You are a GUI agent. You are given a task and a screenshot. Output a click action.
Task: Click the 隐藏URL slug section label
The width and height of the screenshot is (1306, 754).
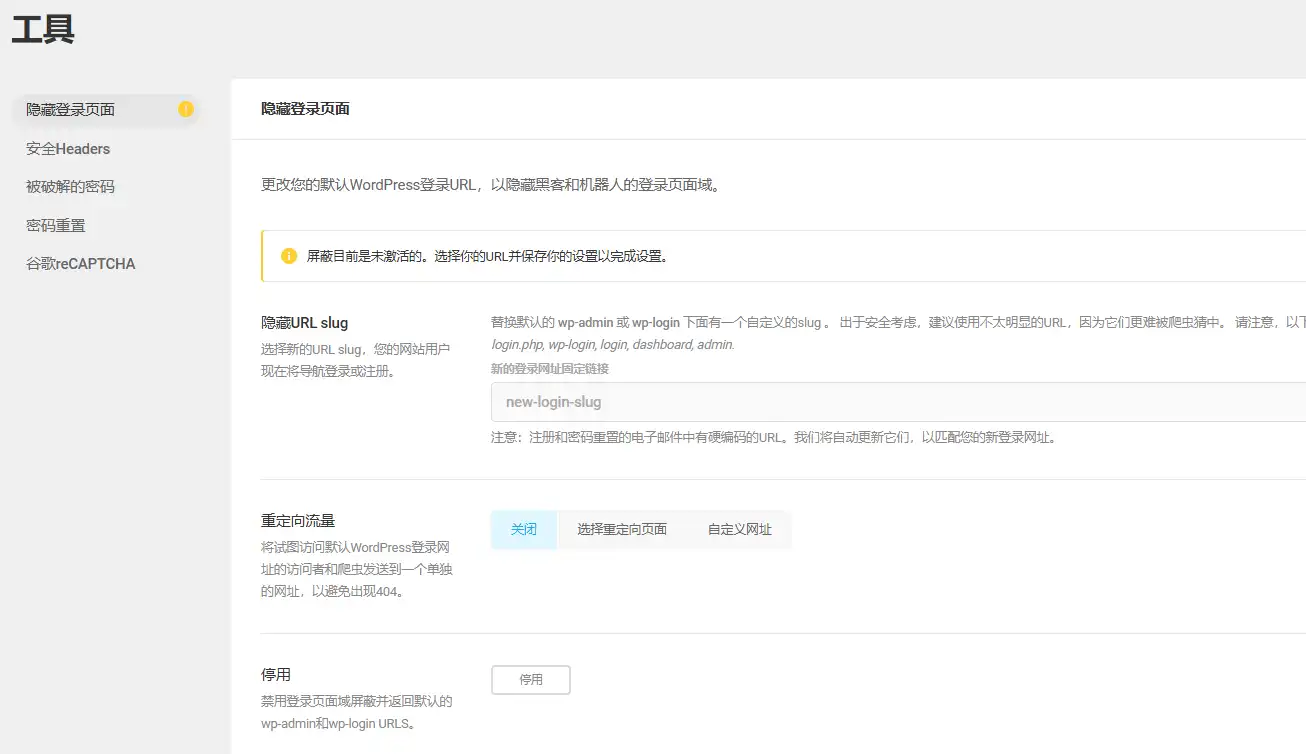pyautogui.click(x=304, y=322)
